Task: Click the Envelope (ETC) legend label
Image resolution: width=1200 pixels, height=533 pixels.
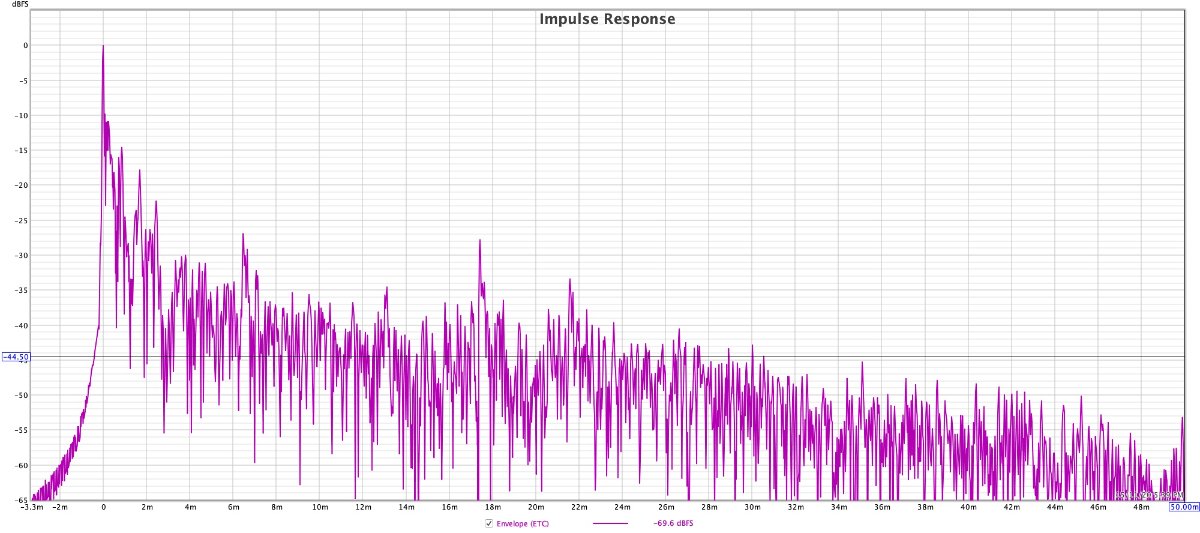Action: tap(522, 523)
